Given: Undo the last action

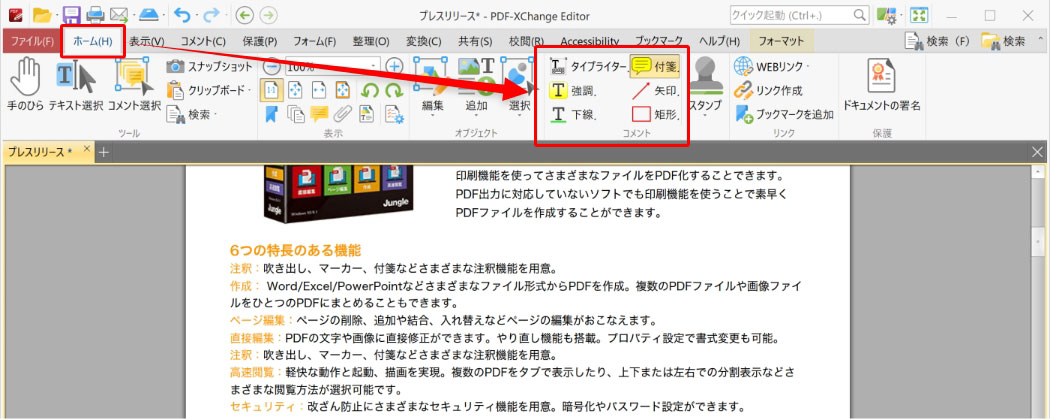Looking at the screenshot, I should [181, 14].
